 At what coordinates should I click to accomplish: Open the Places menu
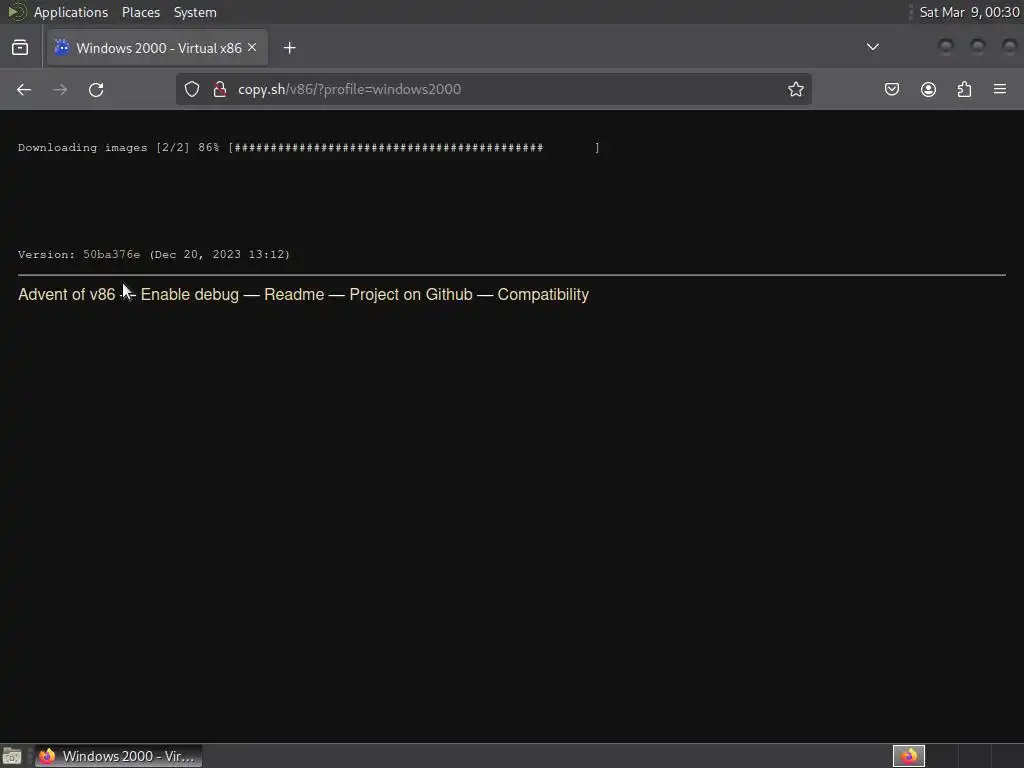(141, 12)
